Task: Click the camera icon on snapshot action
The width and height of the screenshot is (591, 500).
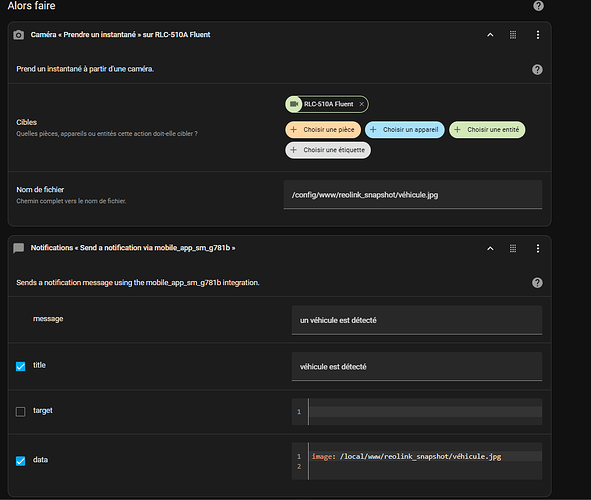Action: point(18,35)
